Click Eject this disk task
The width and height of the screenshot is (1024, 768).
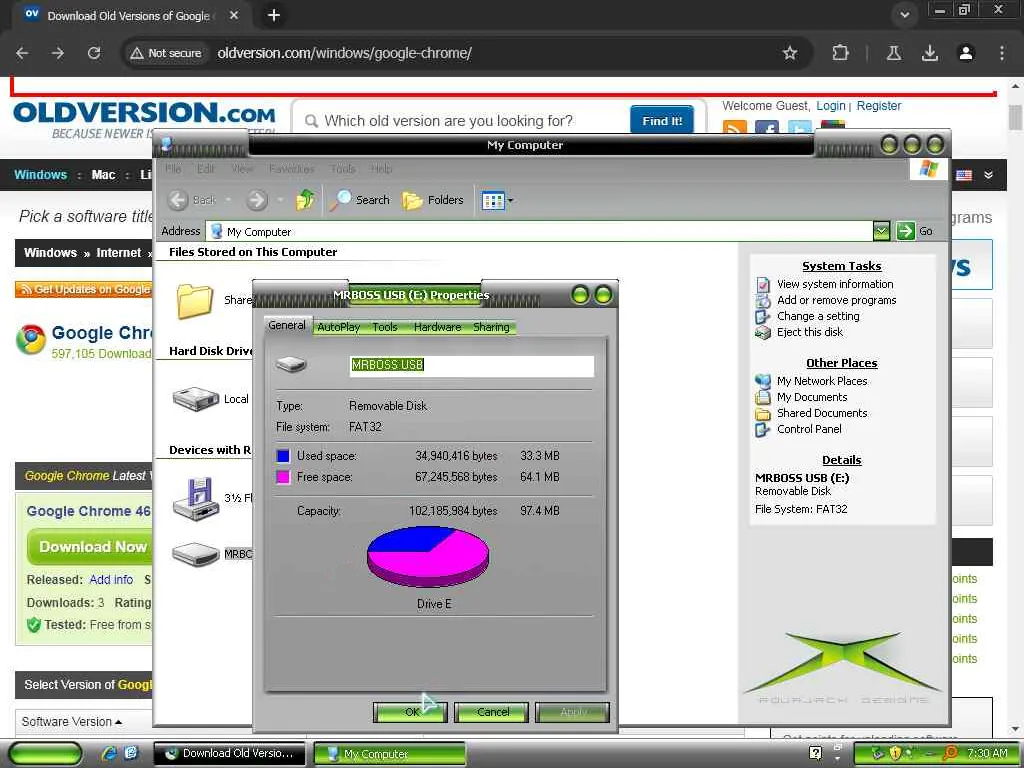[x=810, y=332]
